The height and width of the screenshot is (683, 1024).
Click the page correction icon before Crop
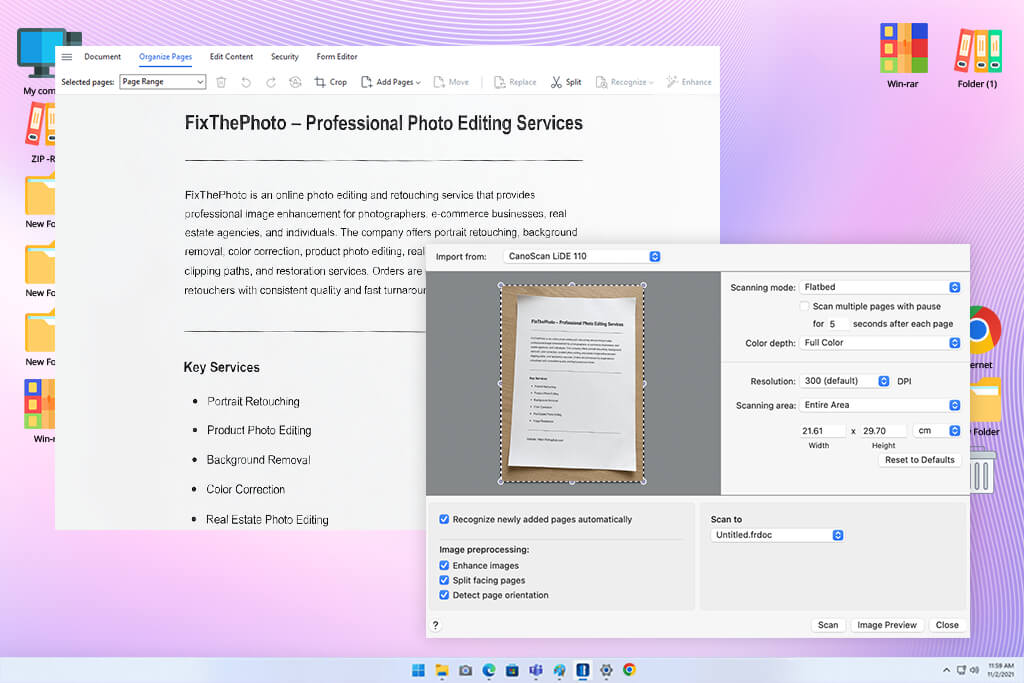click(295, 82)
